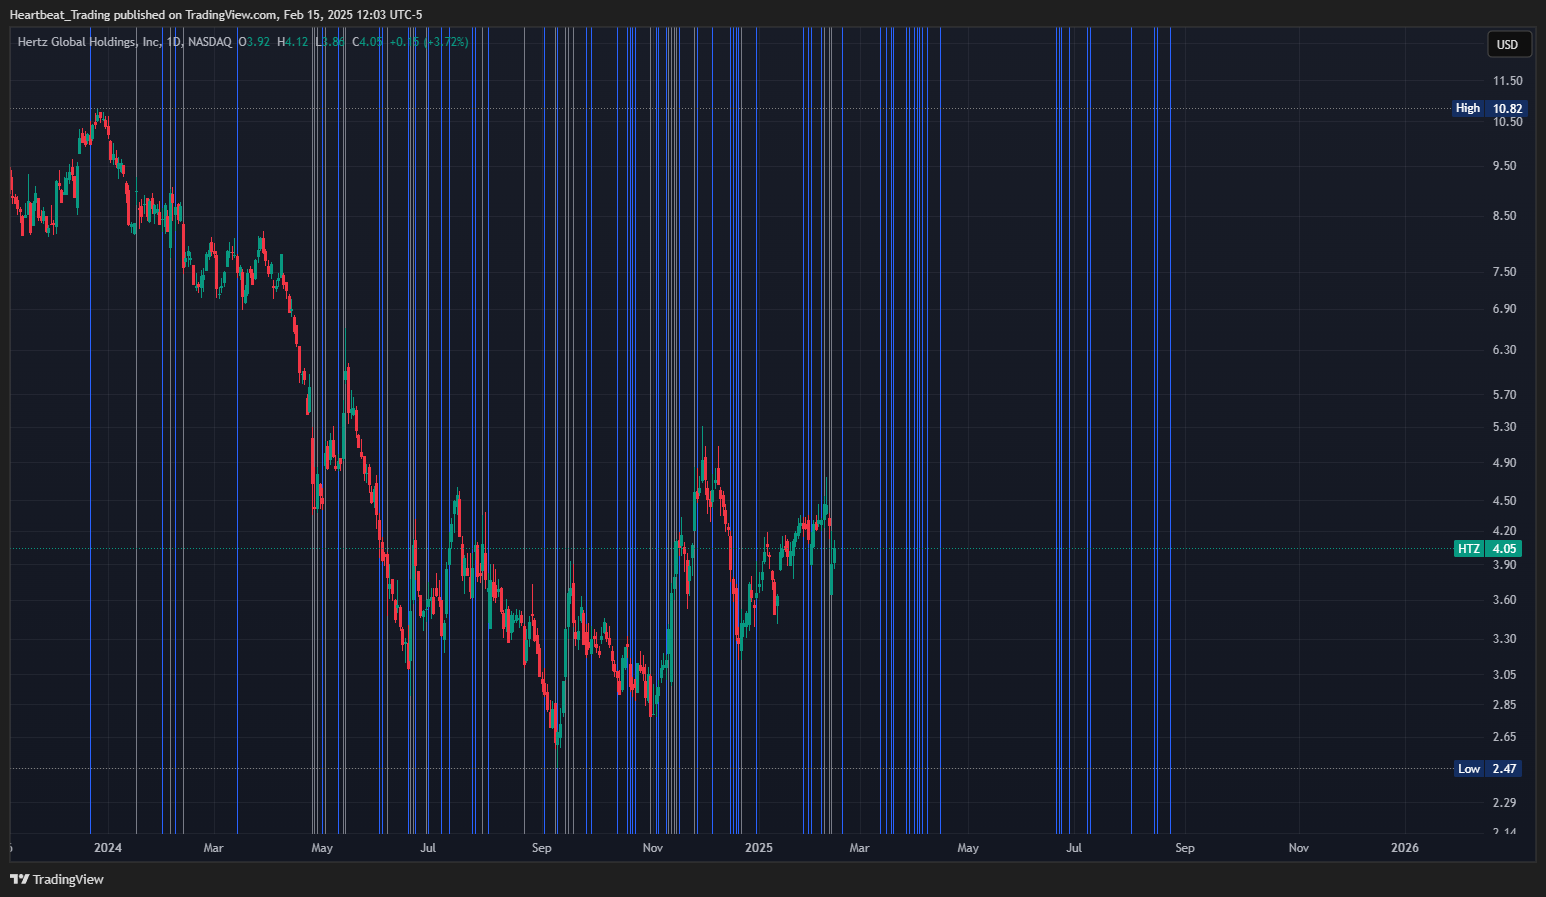
Task: Click the 11.50 price axis label
Action: [1507, 81]
